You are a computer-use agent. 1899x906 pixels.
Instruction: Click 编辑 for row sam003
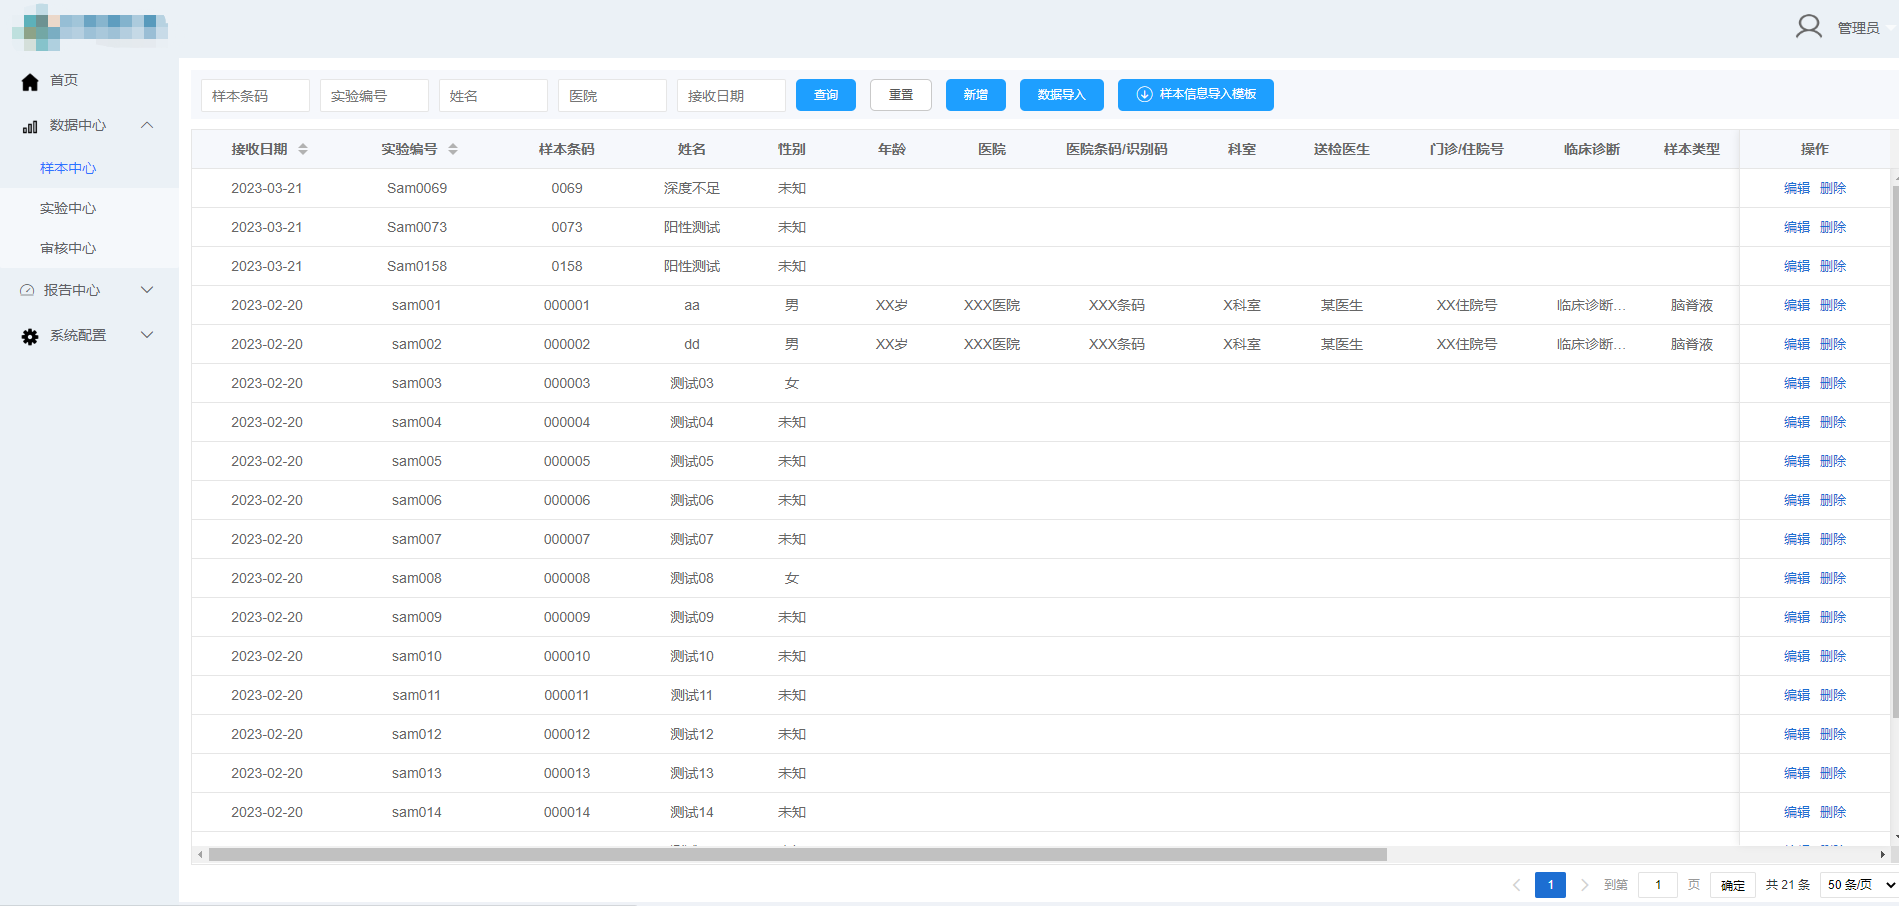click(1797, 383)
